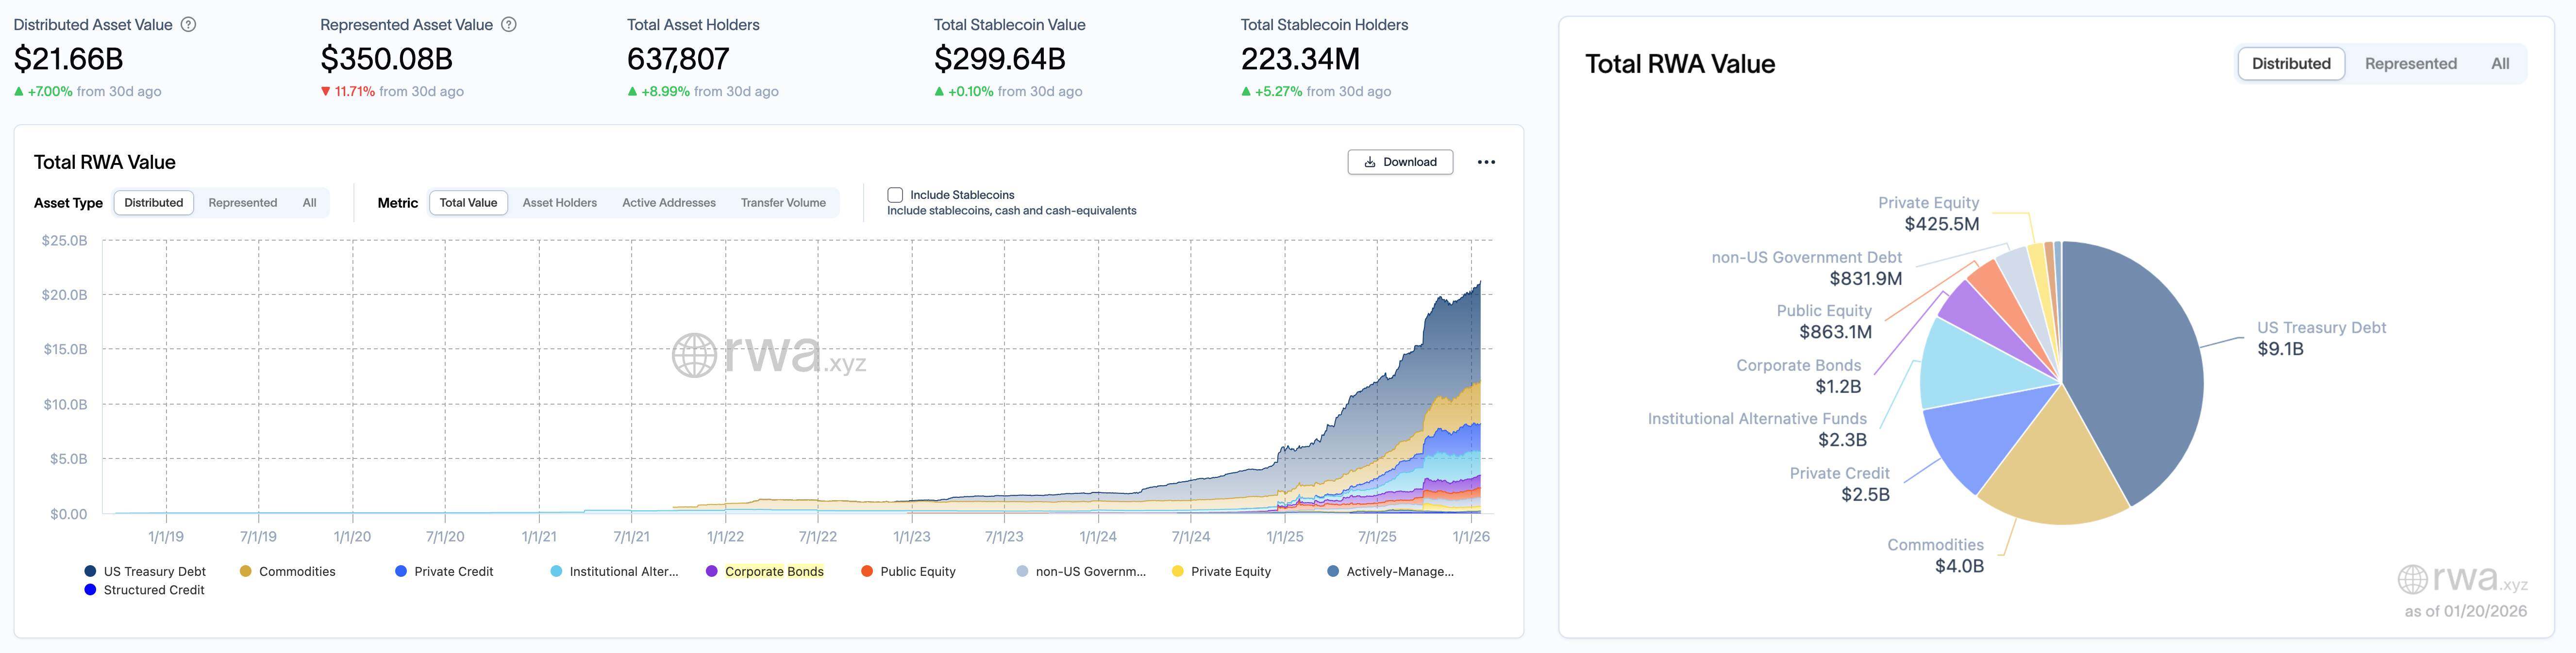The width and height of the screenshot is (2576, 653).
Task: Click the rwa.xyz watermark logo in the chart
Action: tap(772, 355)
